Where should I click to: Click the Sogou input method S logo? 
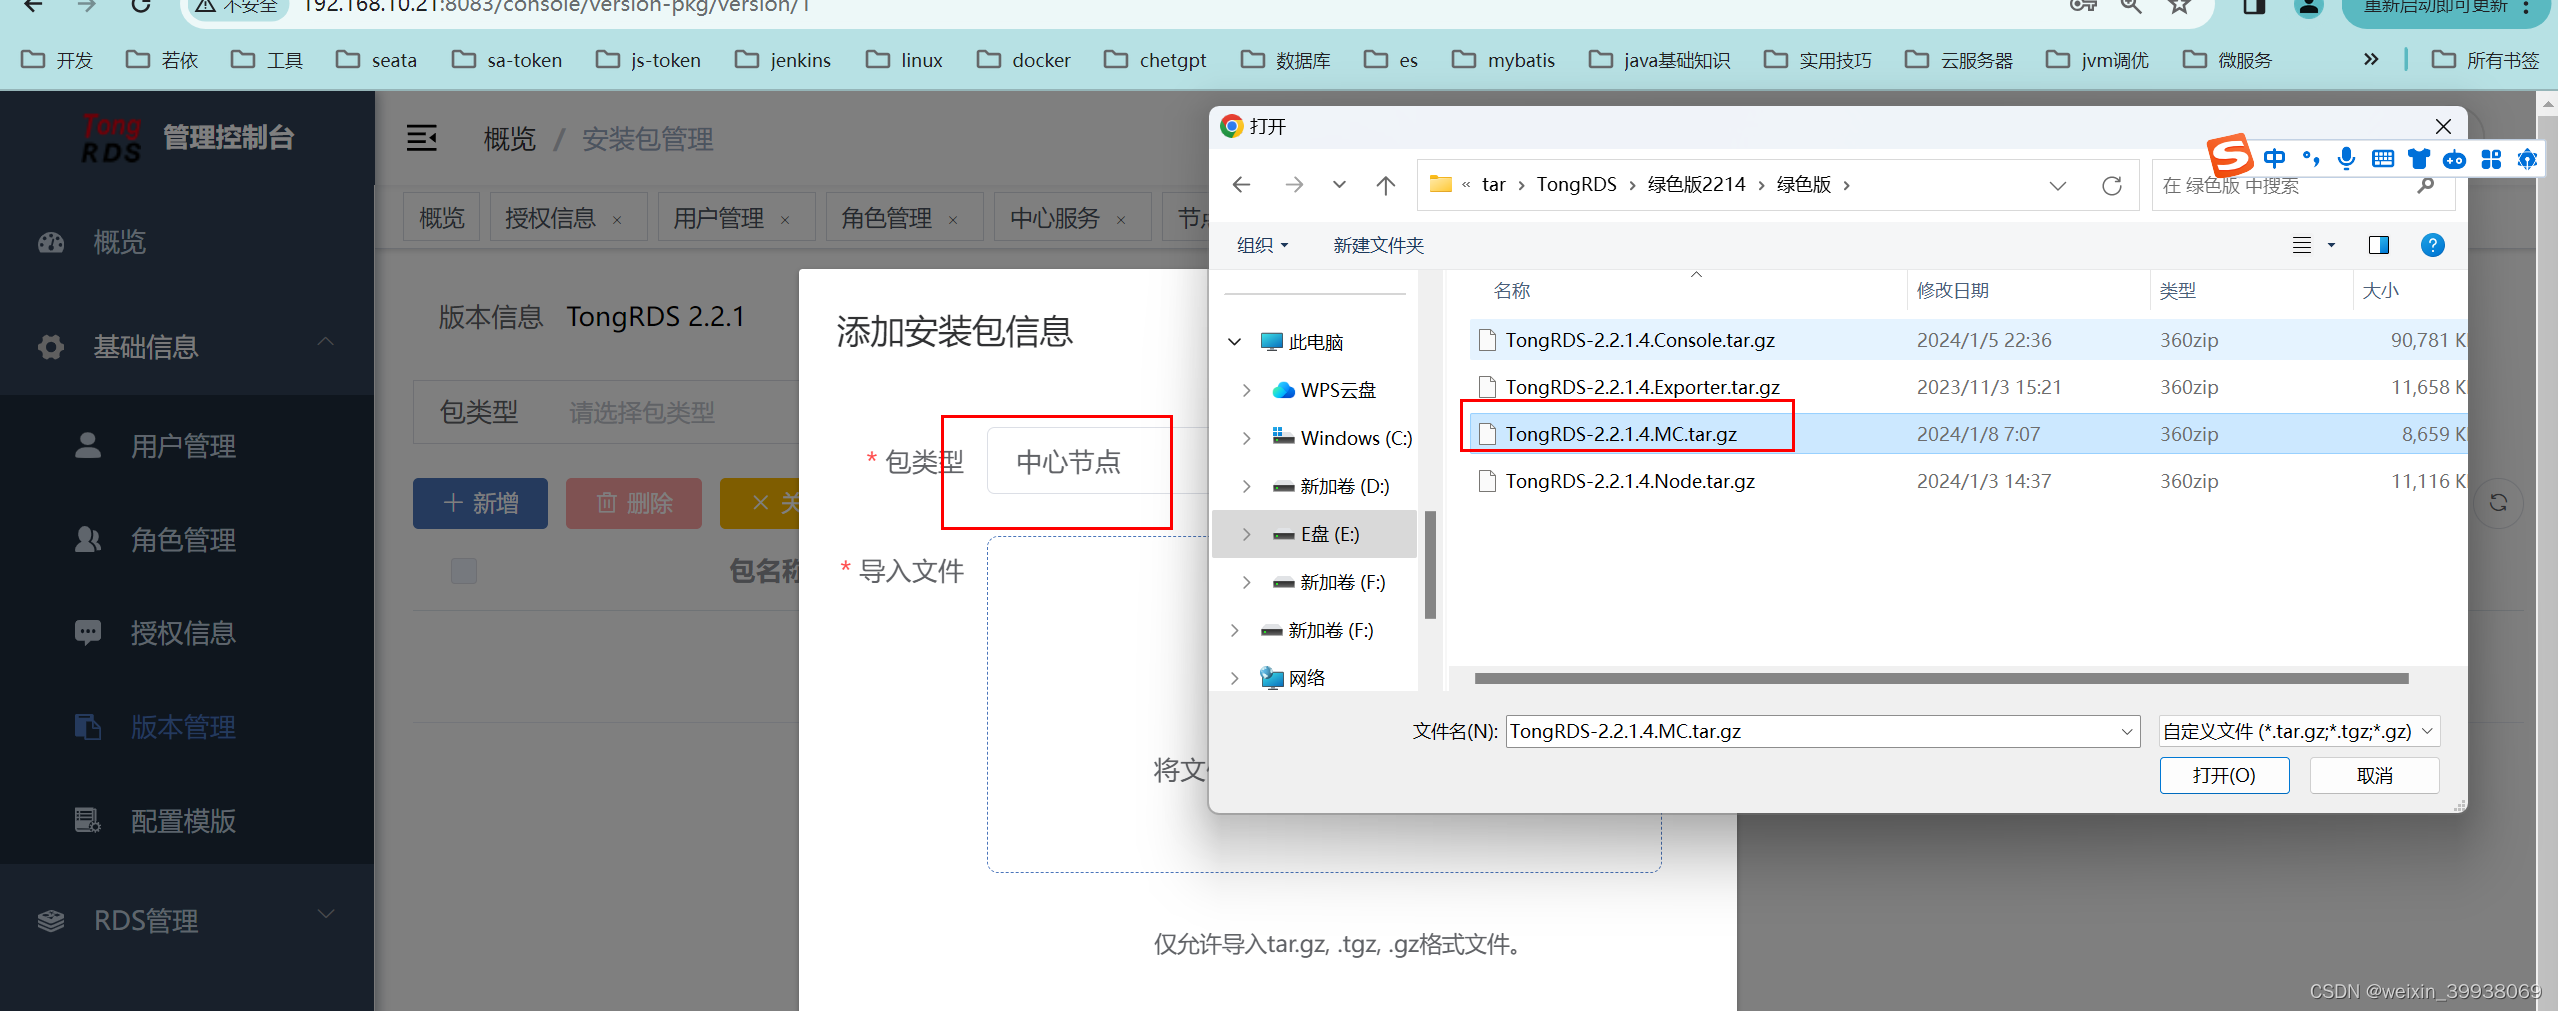[x=2229, y=155]
